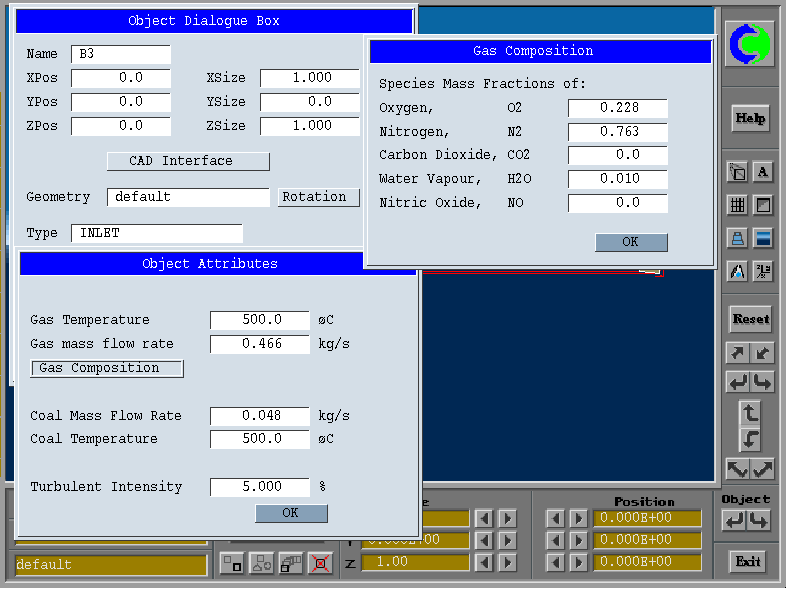Open the Help button
The width and height of the screenshot is (787, 589).
point(750,118)
